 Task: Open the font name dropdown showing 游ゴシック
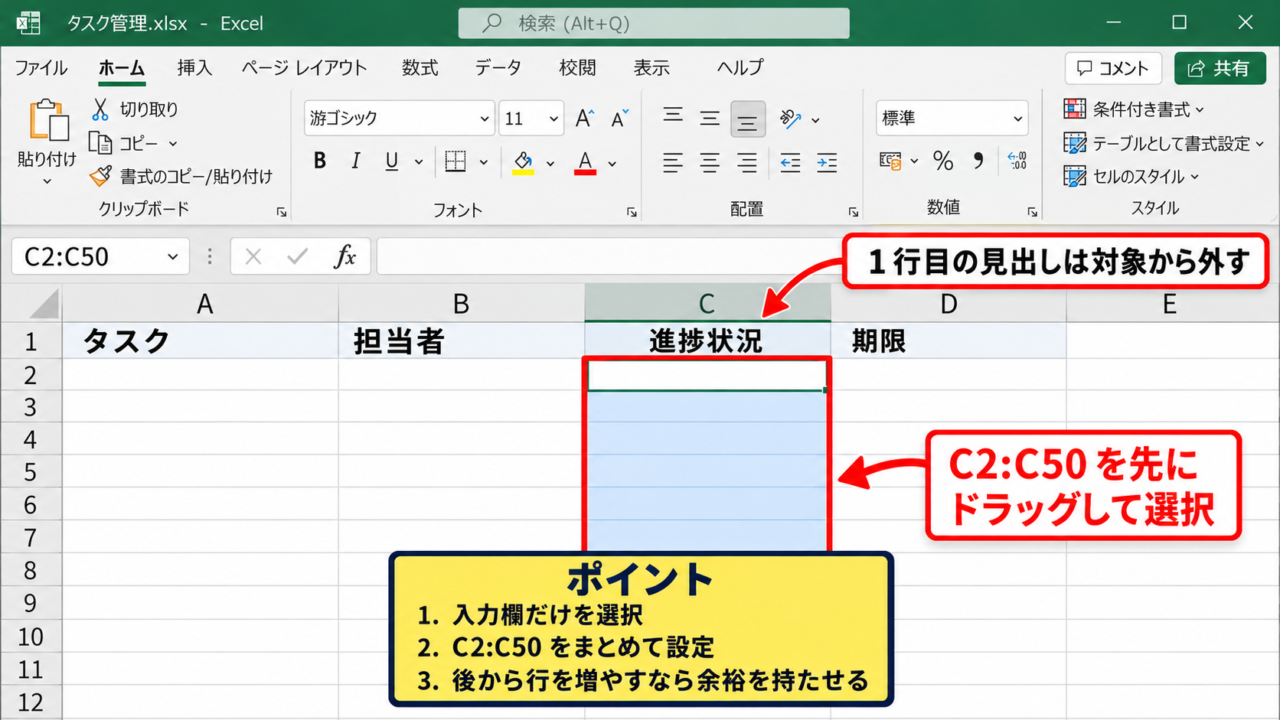(x=399, y=118)
